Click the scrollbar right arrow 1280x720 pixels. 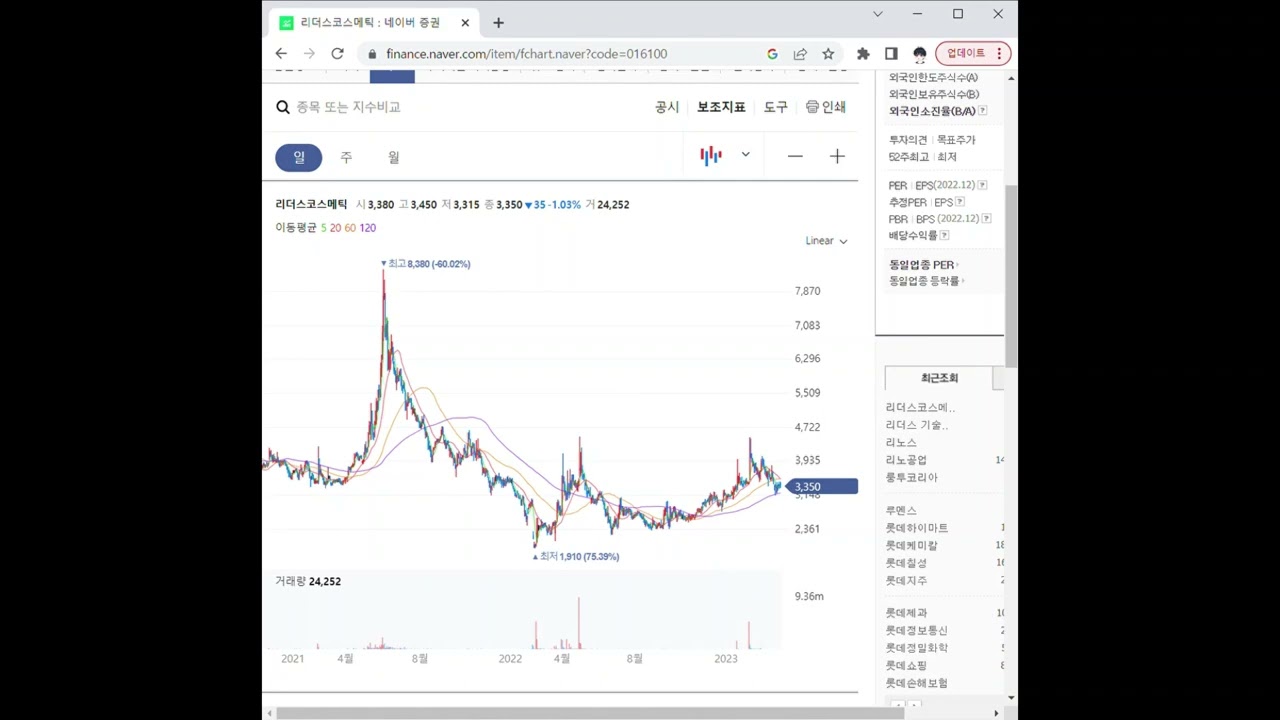point(996,713)
